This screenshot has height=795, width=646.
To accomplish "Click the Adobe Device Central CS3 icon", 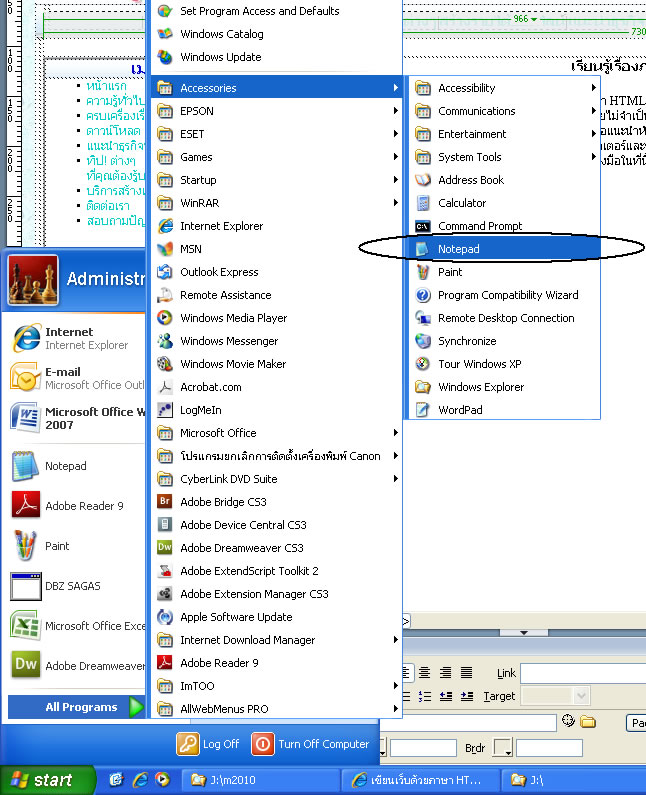I will tap(165, 525).
